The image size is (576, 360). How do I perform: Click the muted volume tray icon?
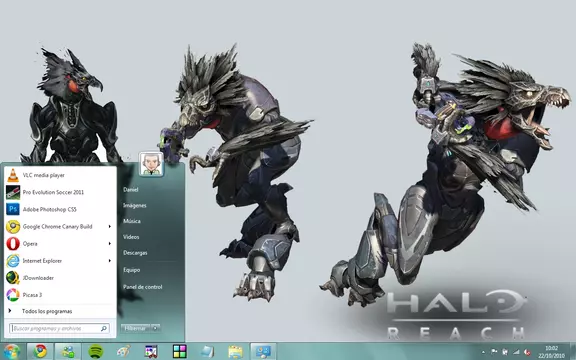point(528,352)
